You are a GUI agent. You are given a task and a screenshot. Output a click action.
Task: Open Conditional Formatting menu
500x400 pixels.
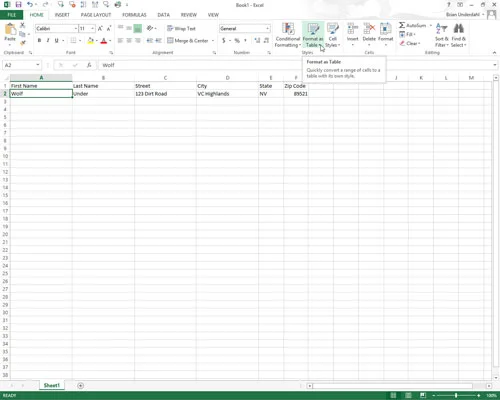[288, 35]
